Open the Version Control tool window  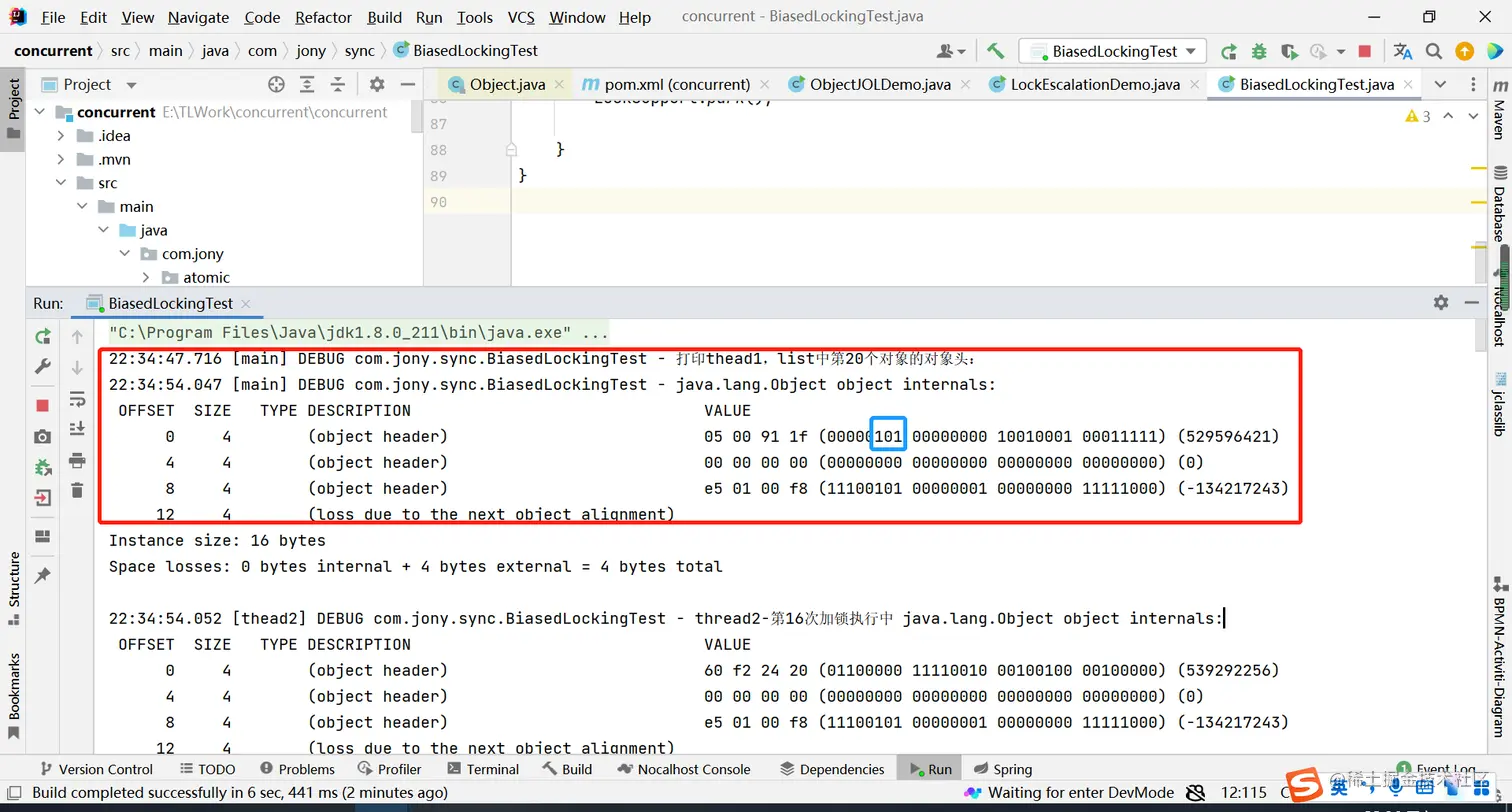pos(95,769)
